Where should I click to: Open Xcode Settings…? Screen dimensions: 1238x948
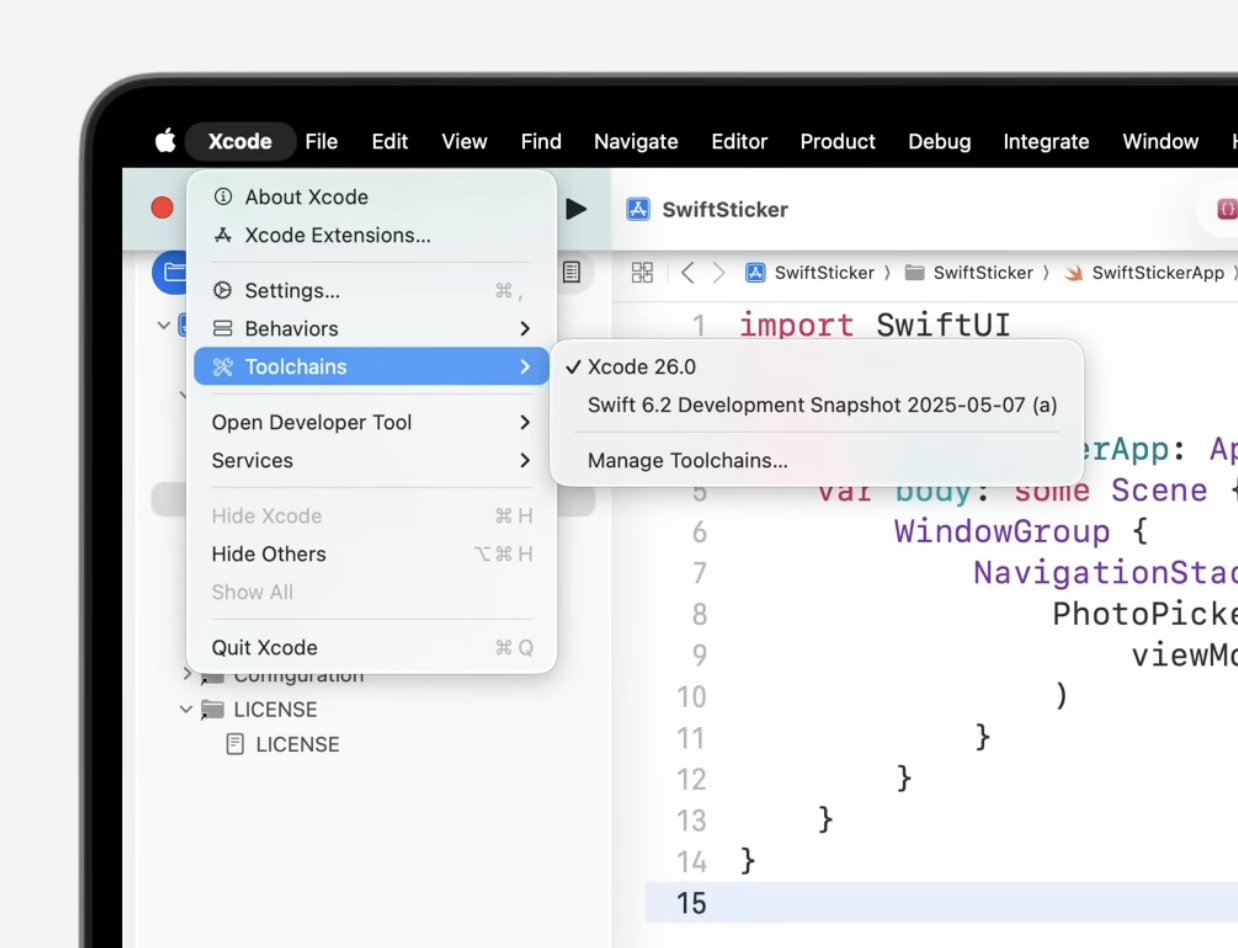coord(371,291)
